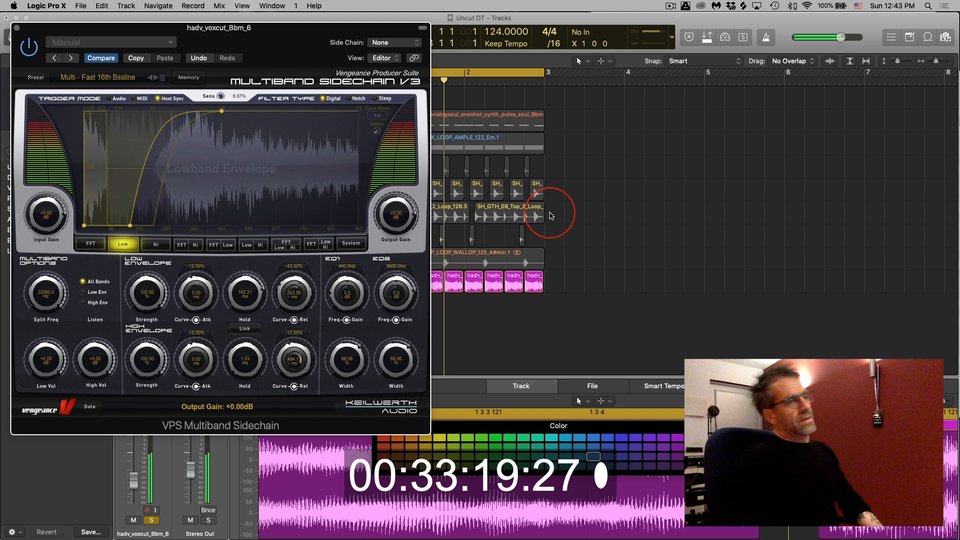This screenshot has height=540, width=960.
Task: Switch to the Smart Tempo tab
Action: pos(664,386)
